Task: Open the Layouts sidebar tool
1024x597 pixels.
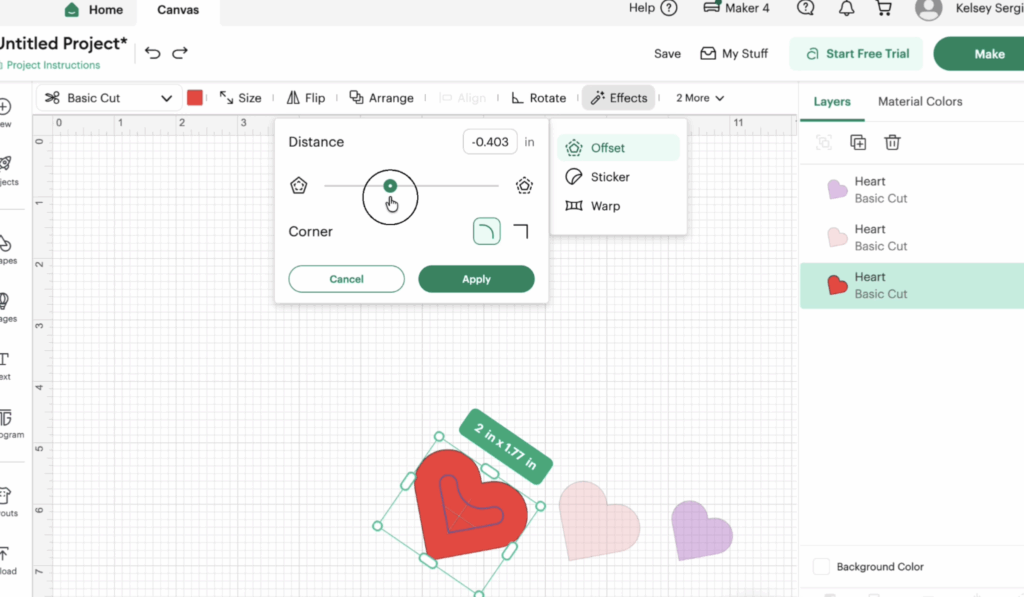Action: point(7,501)
